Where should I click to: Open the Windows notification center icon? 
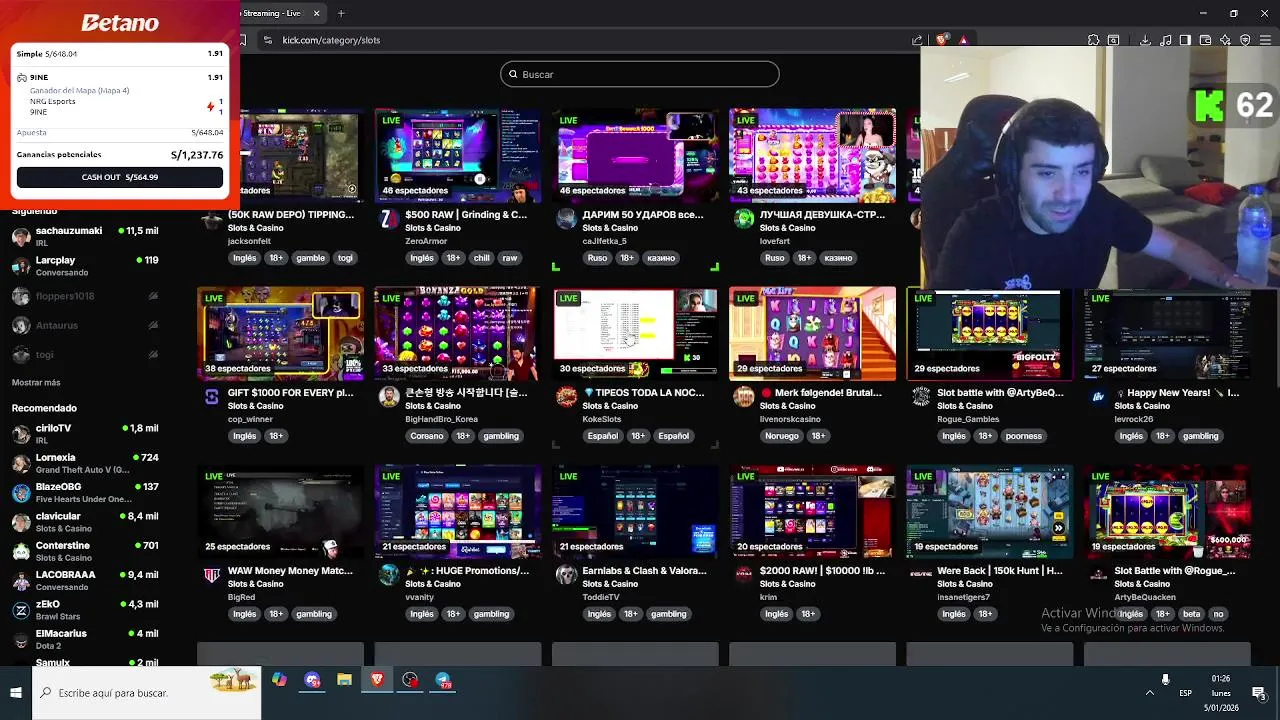1259,692
